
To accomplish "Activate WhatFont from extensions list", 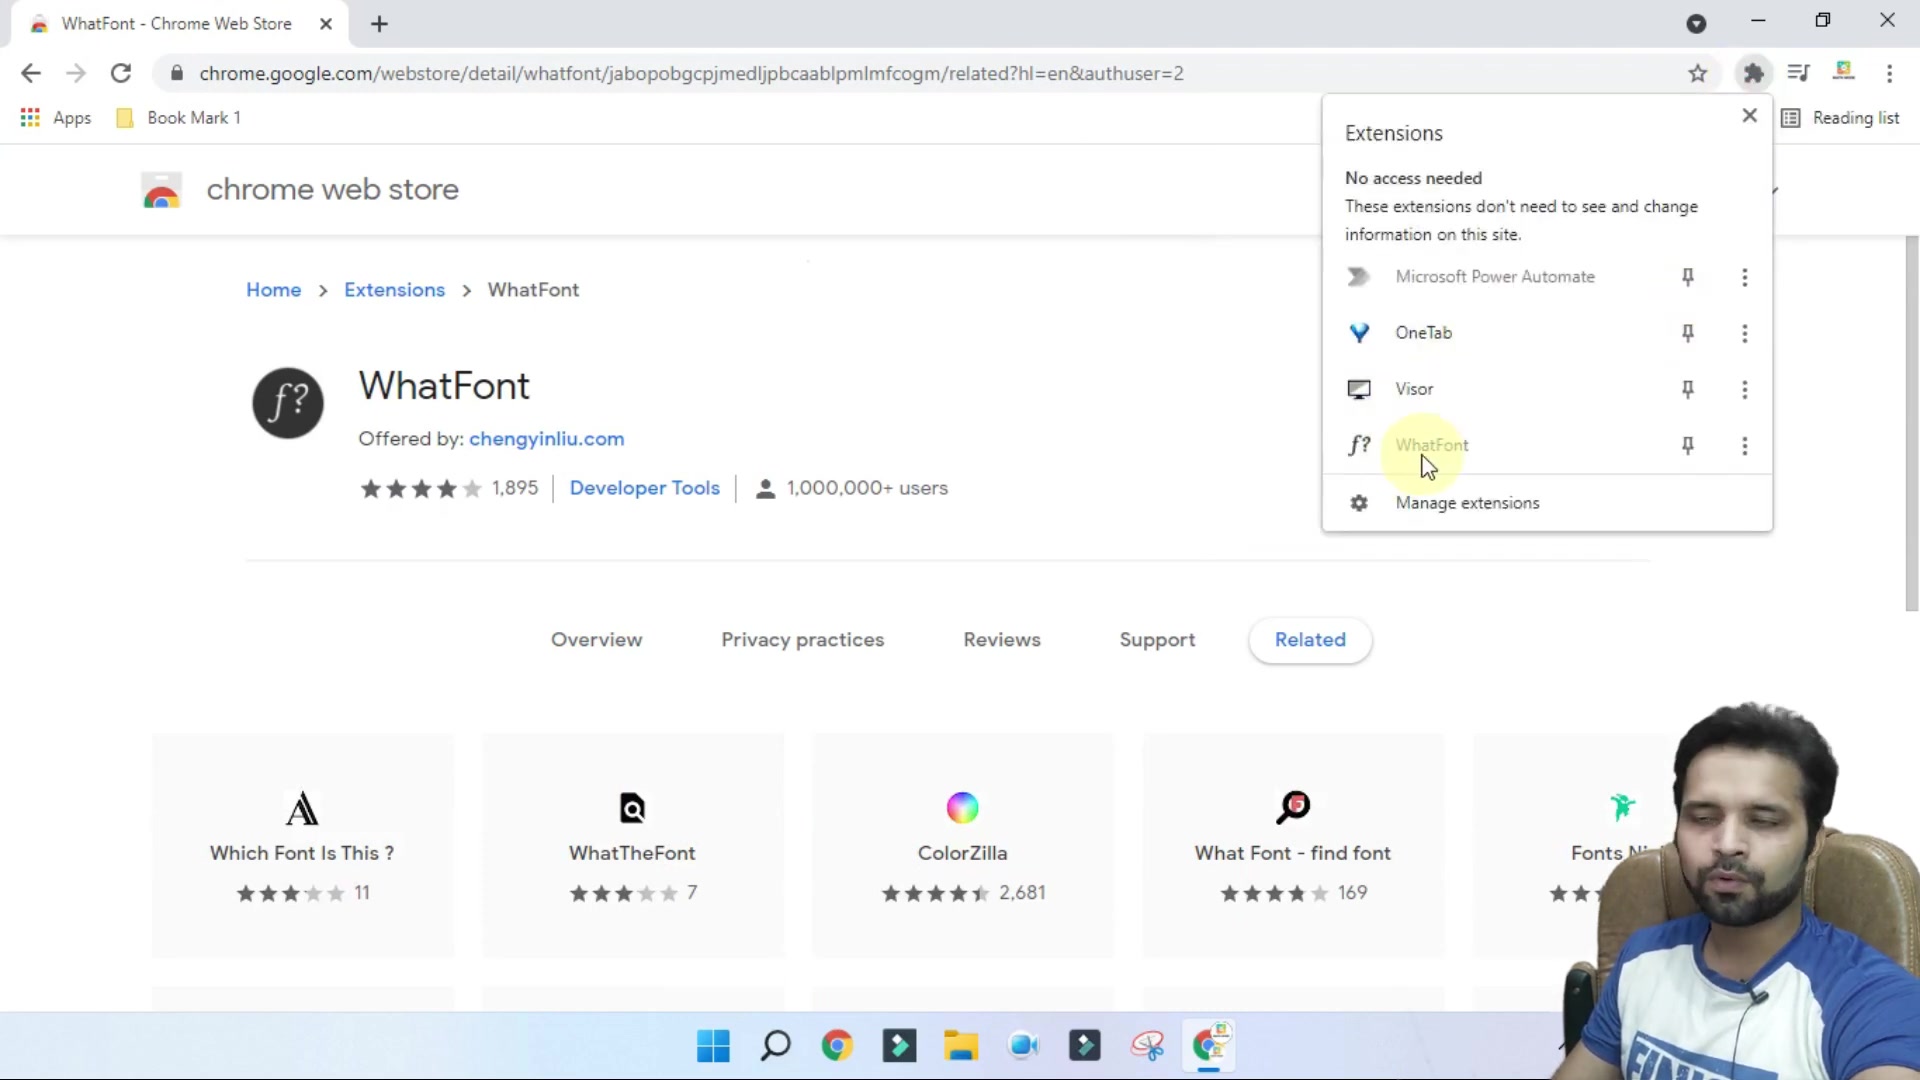I will pyautogui.click(x=1431, y=445).
